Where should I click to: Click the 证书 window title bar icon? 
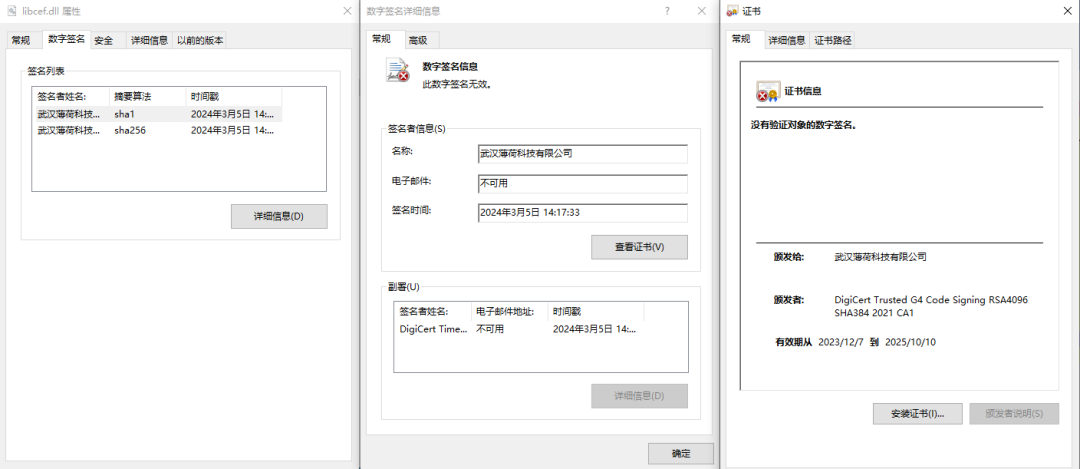pos(731,12)
